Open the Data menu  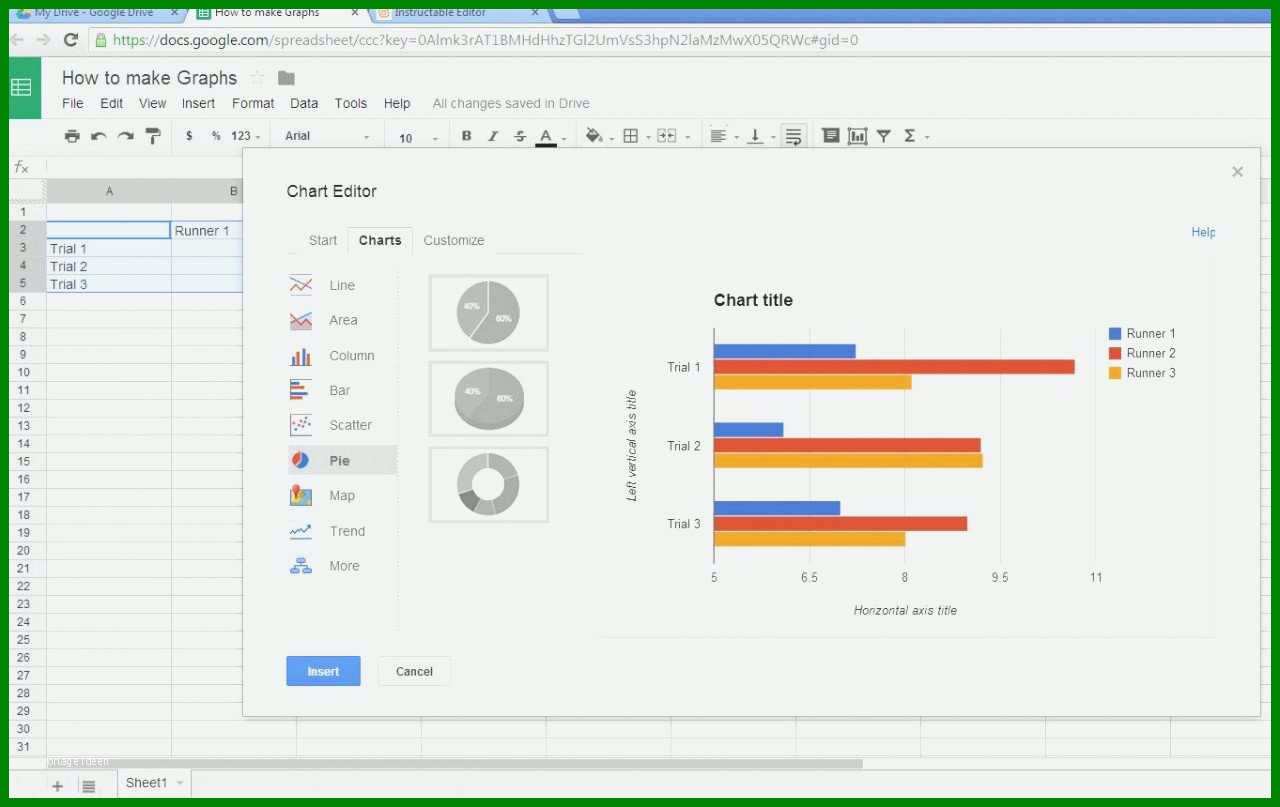click(x=304, y=103)
